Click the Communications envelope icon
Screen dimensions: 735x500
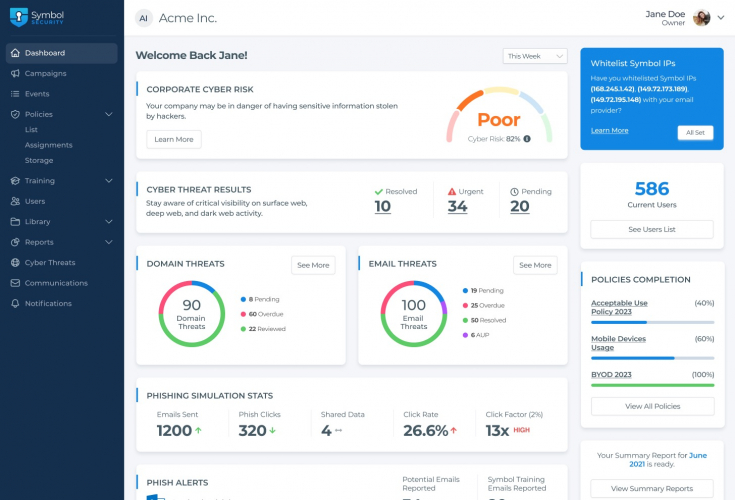(x=15, y=283)
